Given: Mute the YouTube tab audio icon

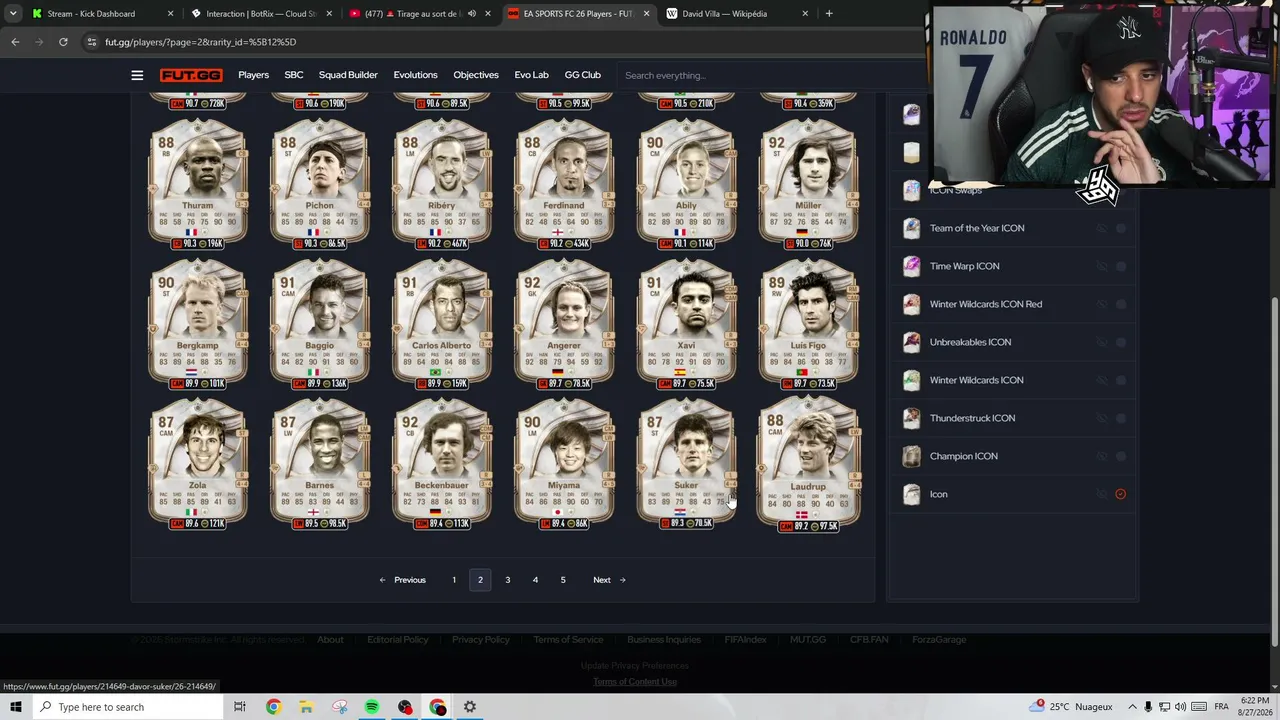Looking at the screenshot, I should tap(472, 14).
